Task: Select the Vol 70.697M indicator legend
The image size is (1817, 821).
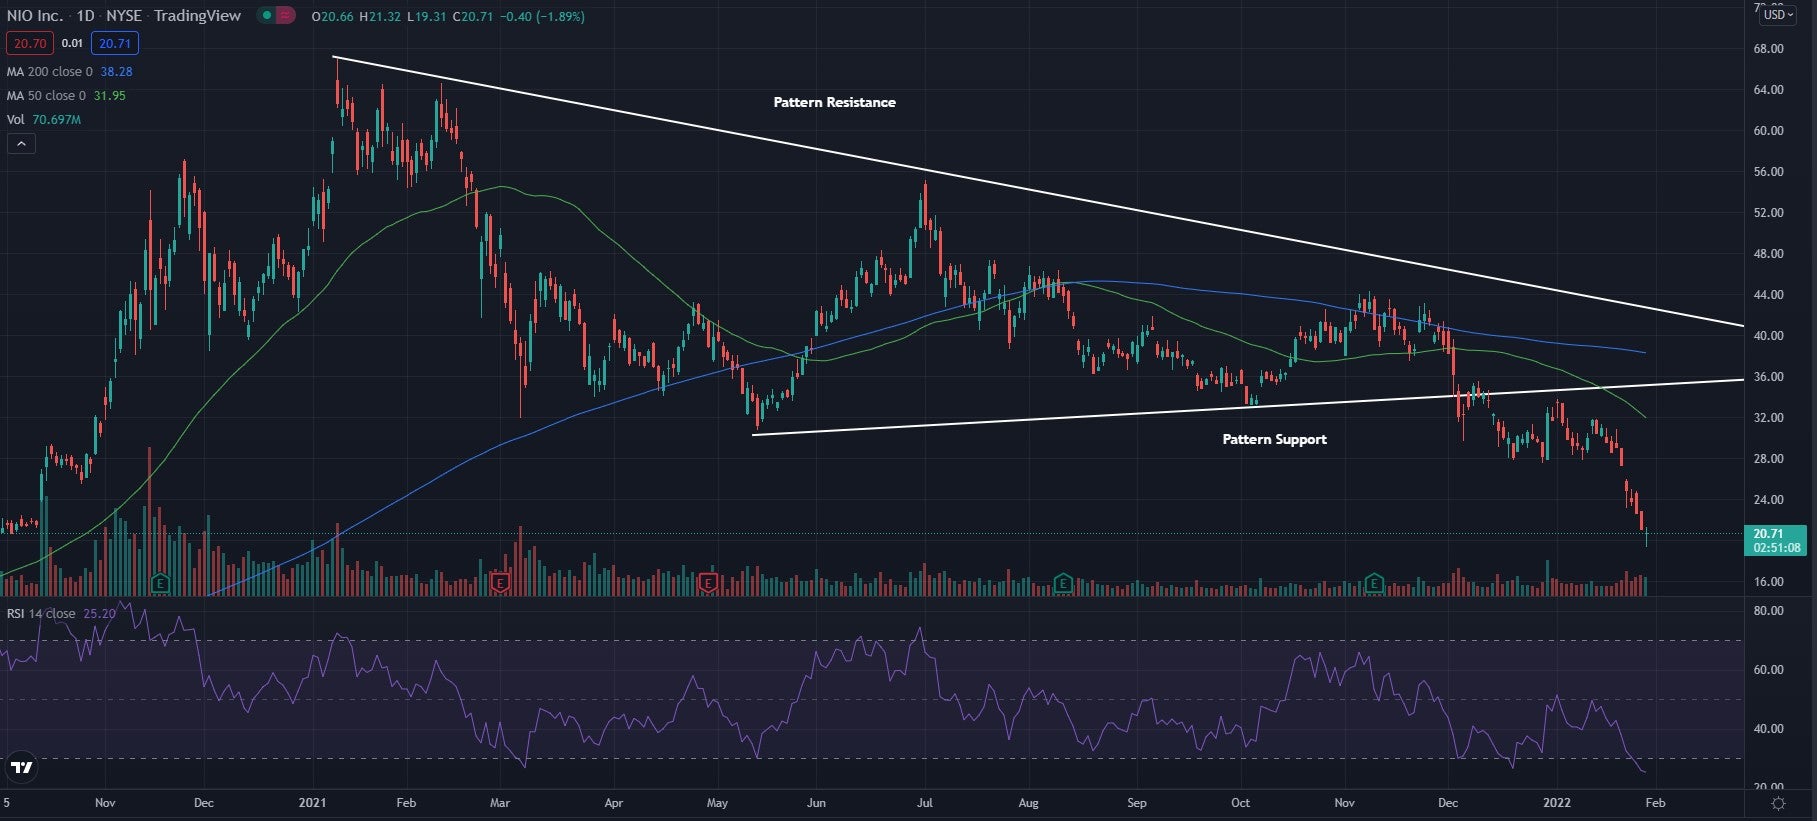Action: [x=44, y=120]
